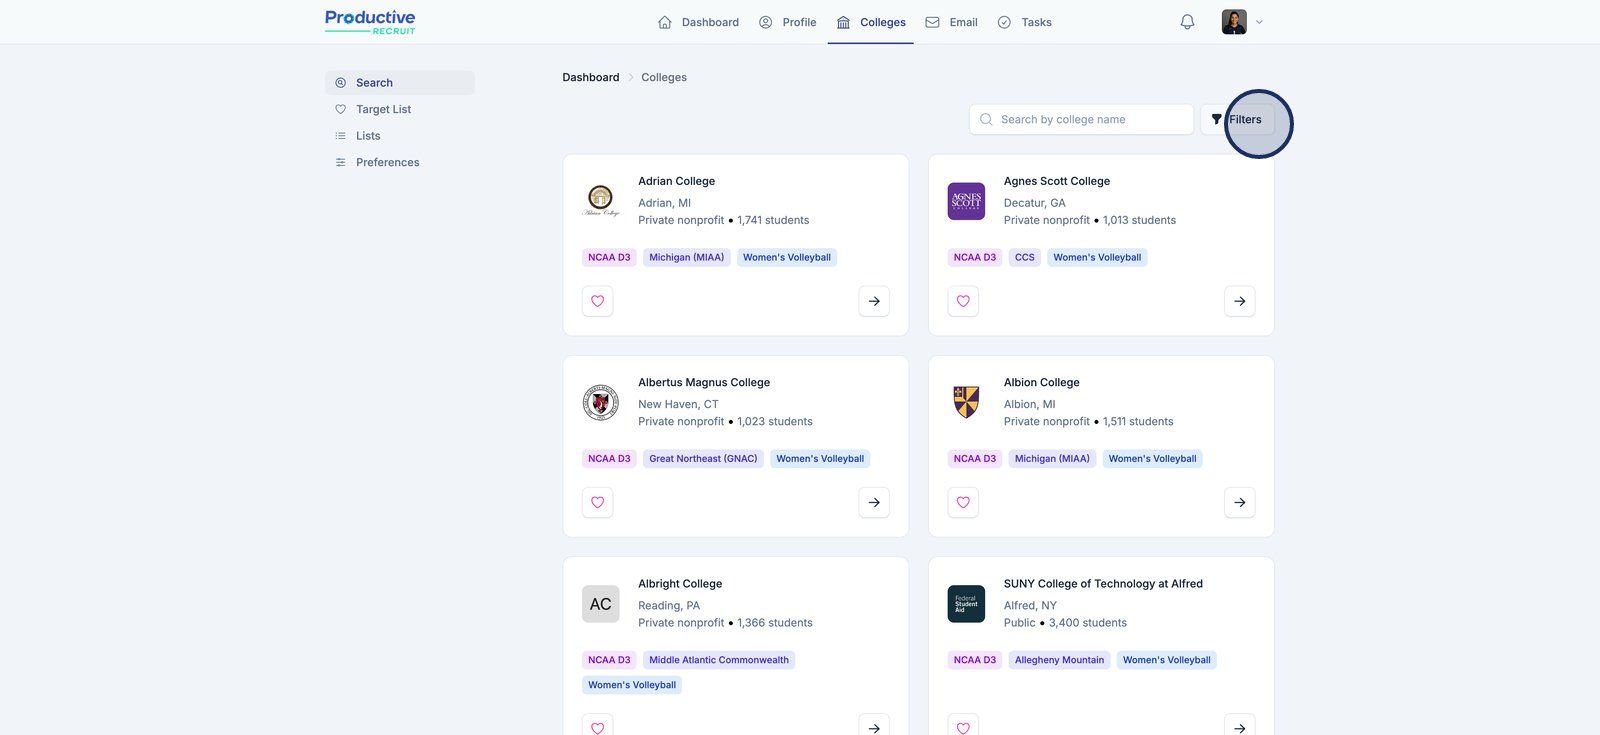Click Agnes Scott's Women's Volleyball tag
This screenshot has width=1600, height=735.
click(1097, 257)
